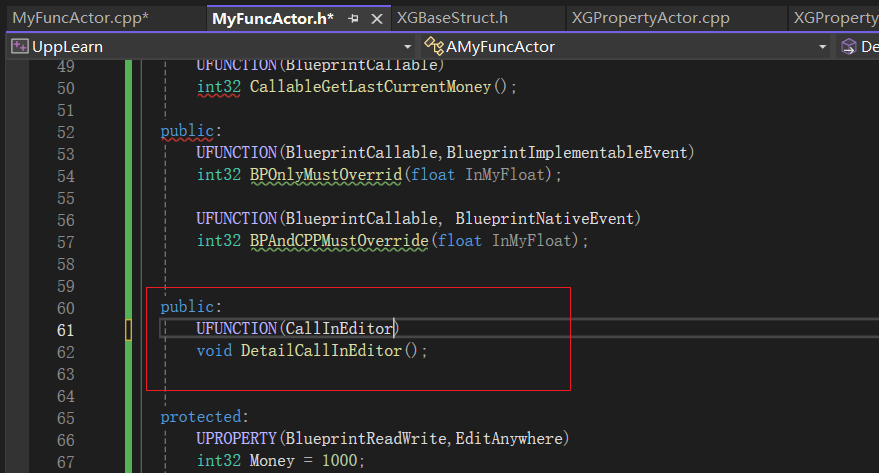Image resolution: width=879 pixels, height=473 pixels.
Task: Click the yellow change marker on line 61
Action: click(x=128, y=330)
